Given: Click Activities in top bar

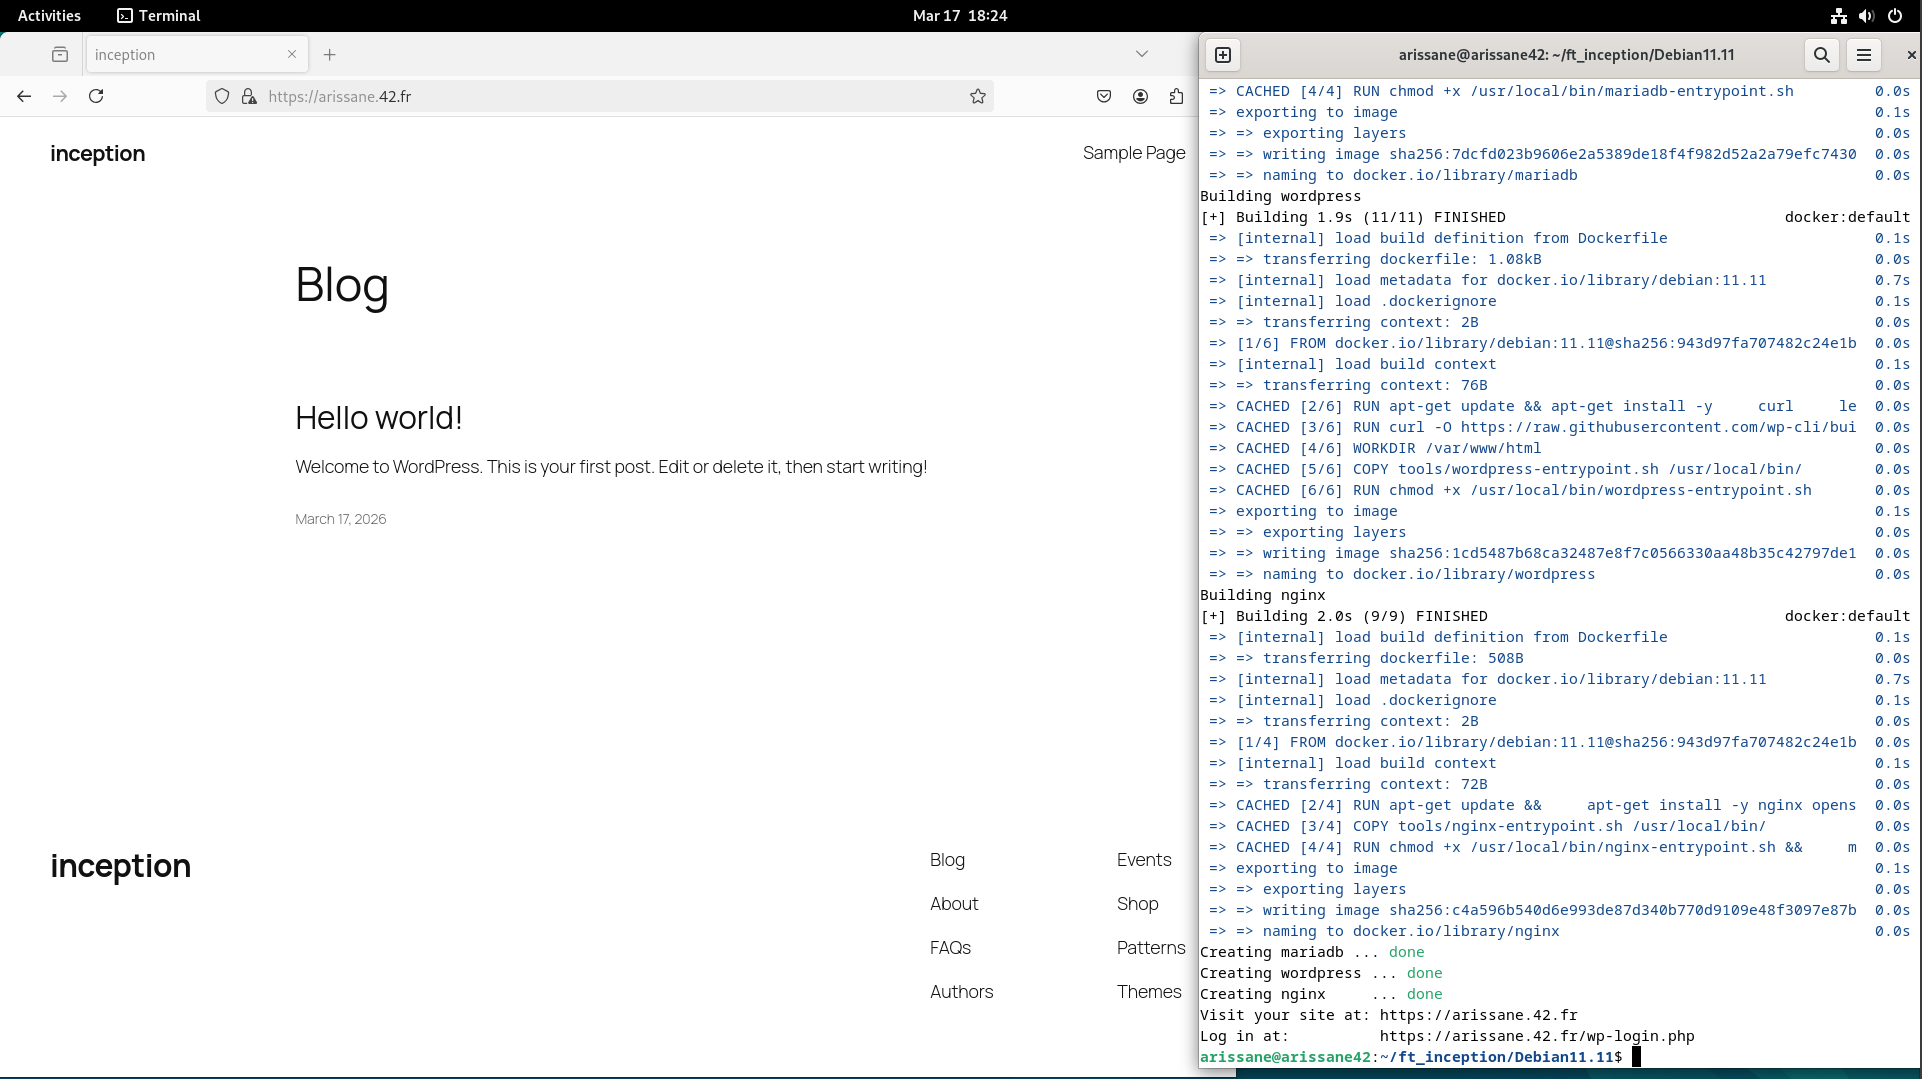Looking at the screenshot, I should (49, 15).
